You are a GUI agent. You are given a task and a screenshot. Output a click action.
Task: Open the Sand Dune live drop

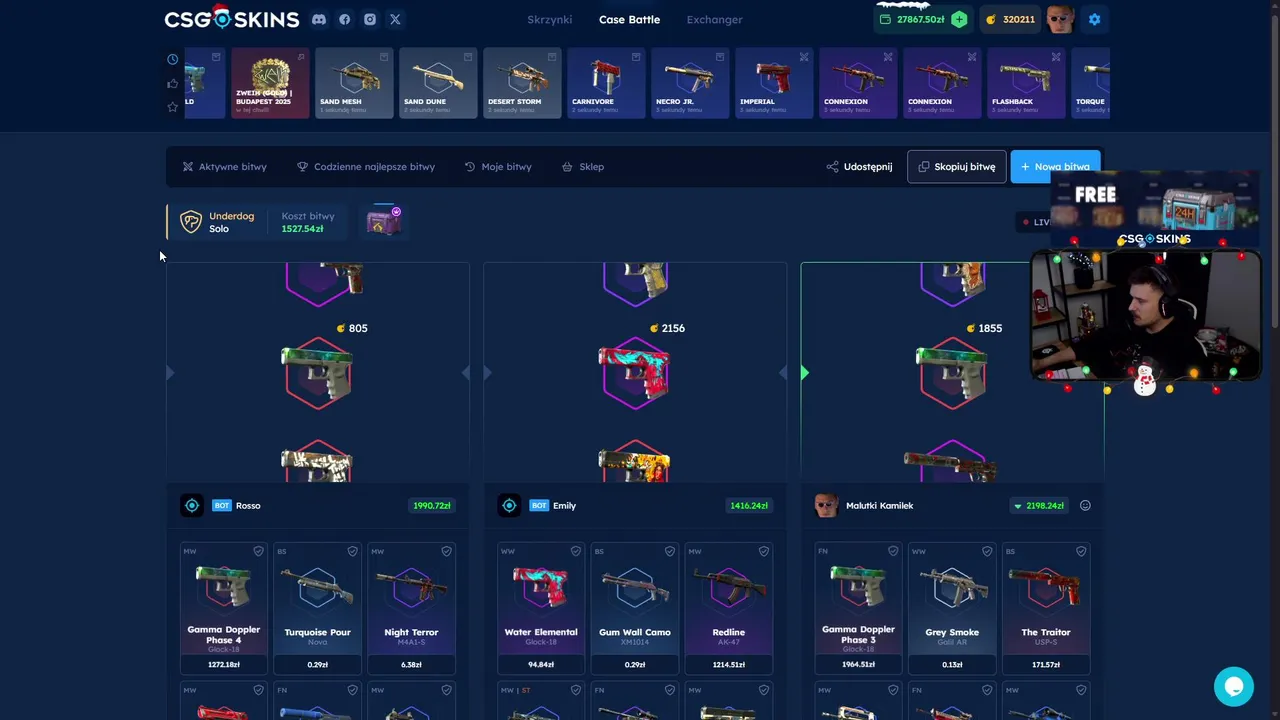coord(438,83)
